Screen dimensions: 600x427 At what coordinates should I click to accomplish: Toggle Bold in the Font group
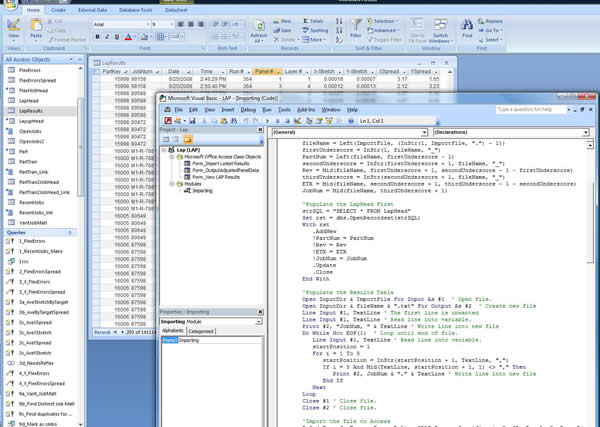click(98, 37)
